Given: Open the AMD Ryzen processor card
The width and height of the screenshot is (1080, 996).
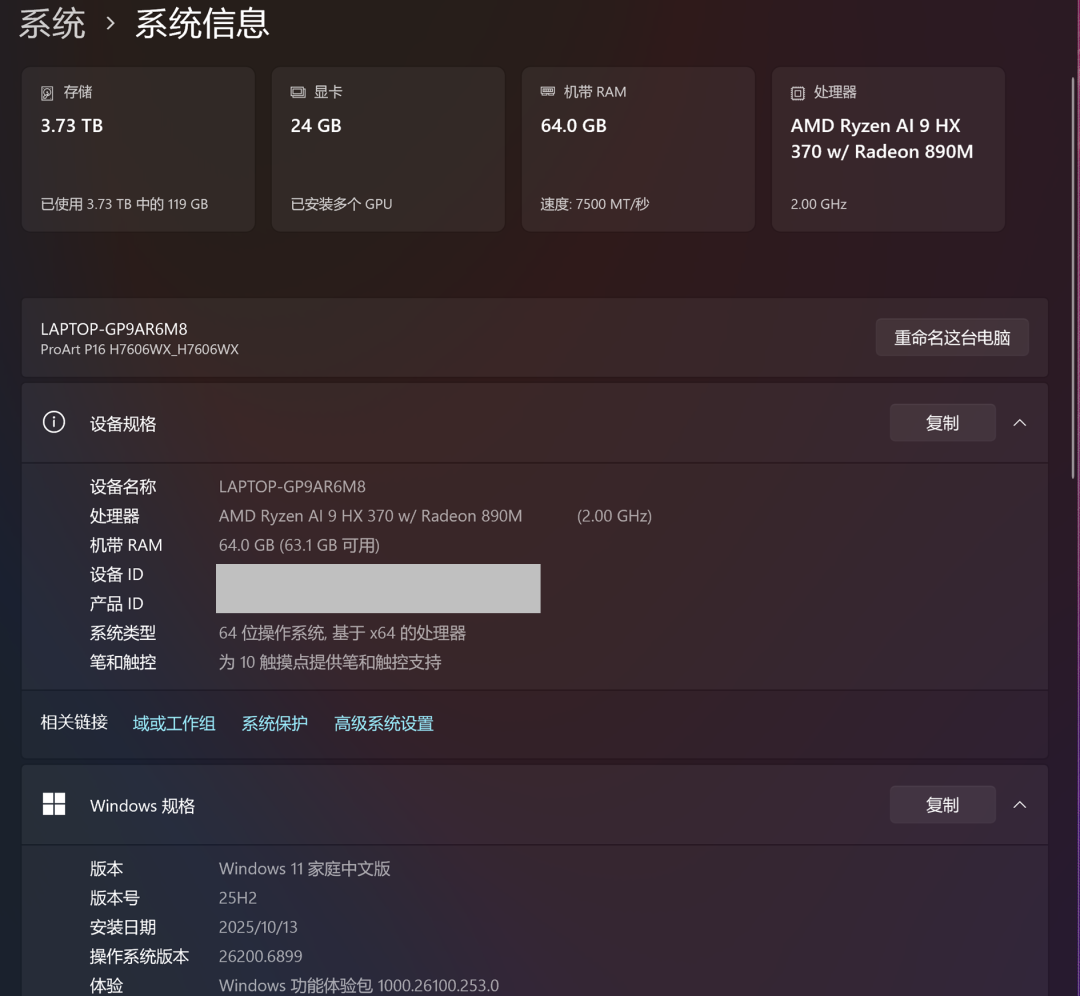Looking at the screenshot, I should (x=889, y=149).
